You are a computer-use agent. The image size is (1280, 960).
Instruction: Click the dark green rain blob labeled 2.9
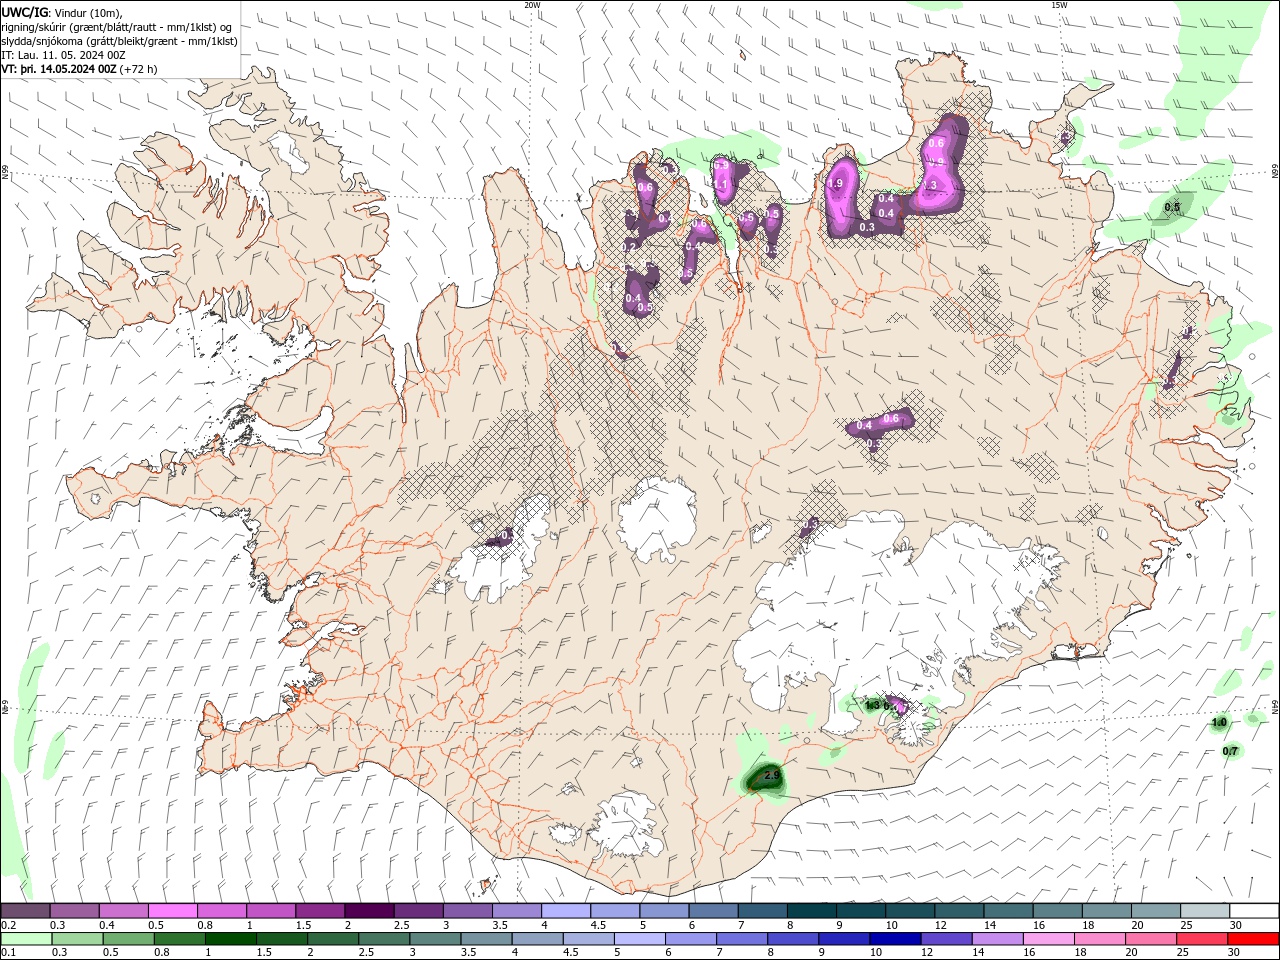pyautogui.click(x=765, y=779)
